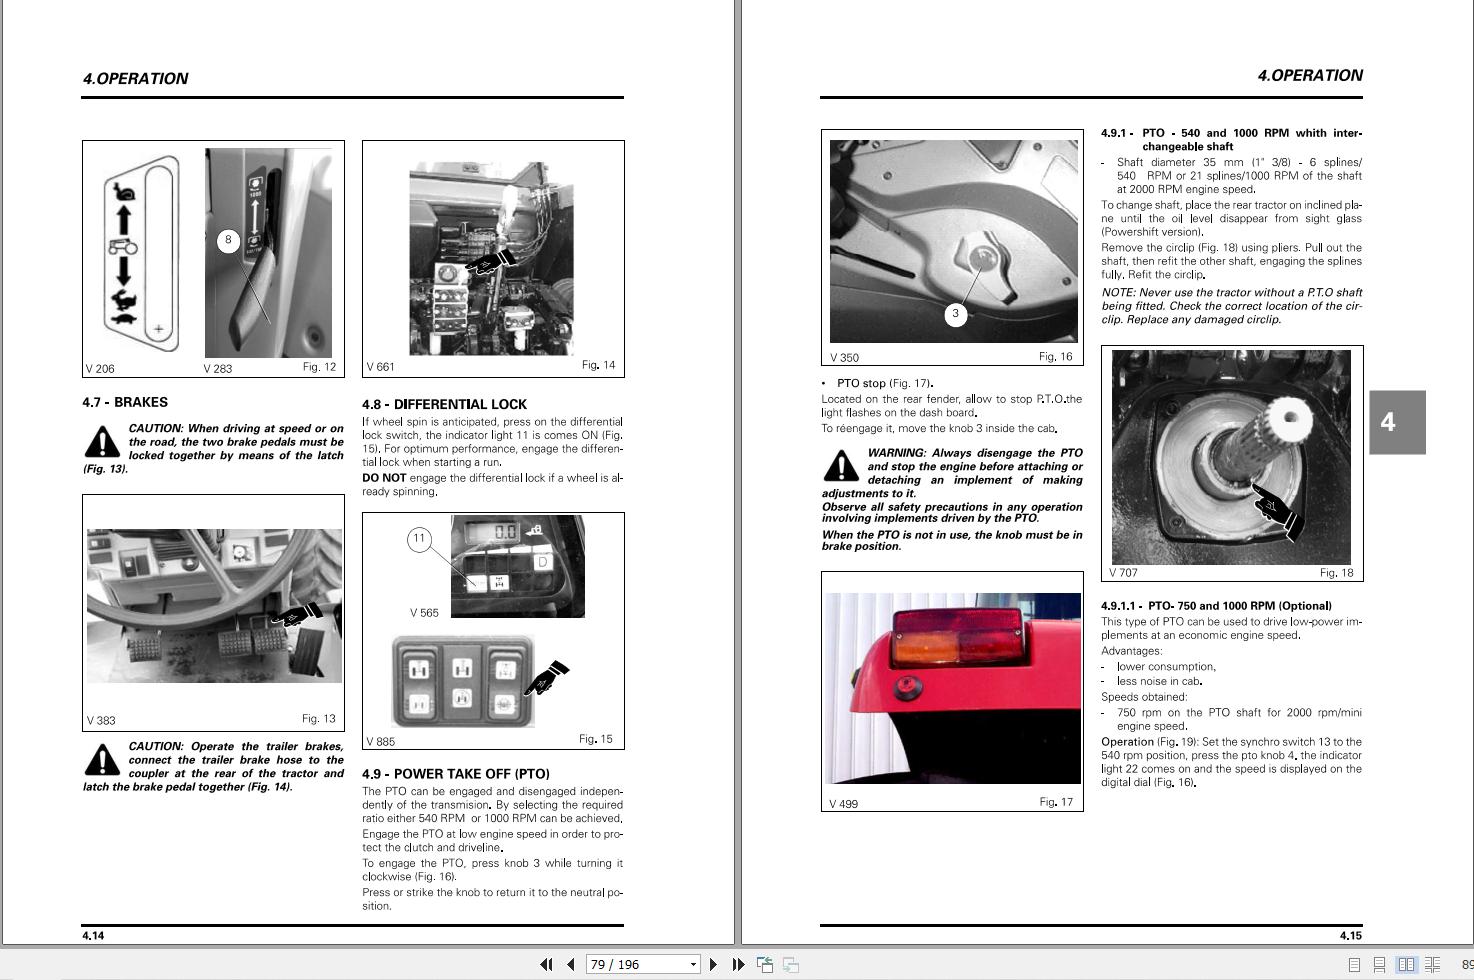Click the Fig. 12 throttle lever photo
This screenshot has width=1474, height=980.
(x=268, y=253)
